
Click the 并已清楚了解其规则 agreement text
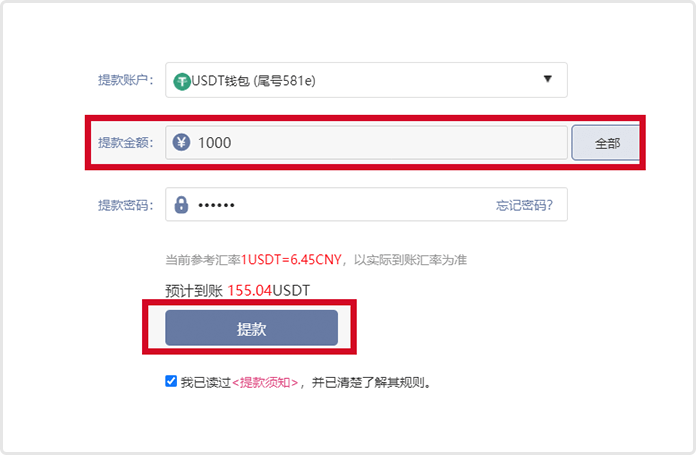[x=371, y=382]
